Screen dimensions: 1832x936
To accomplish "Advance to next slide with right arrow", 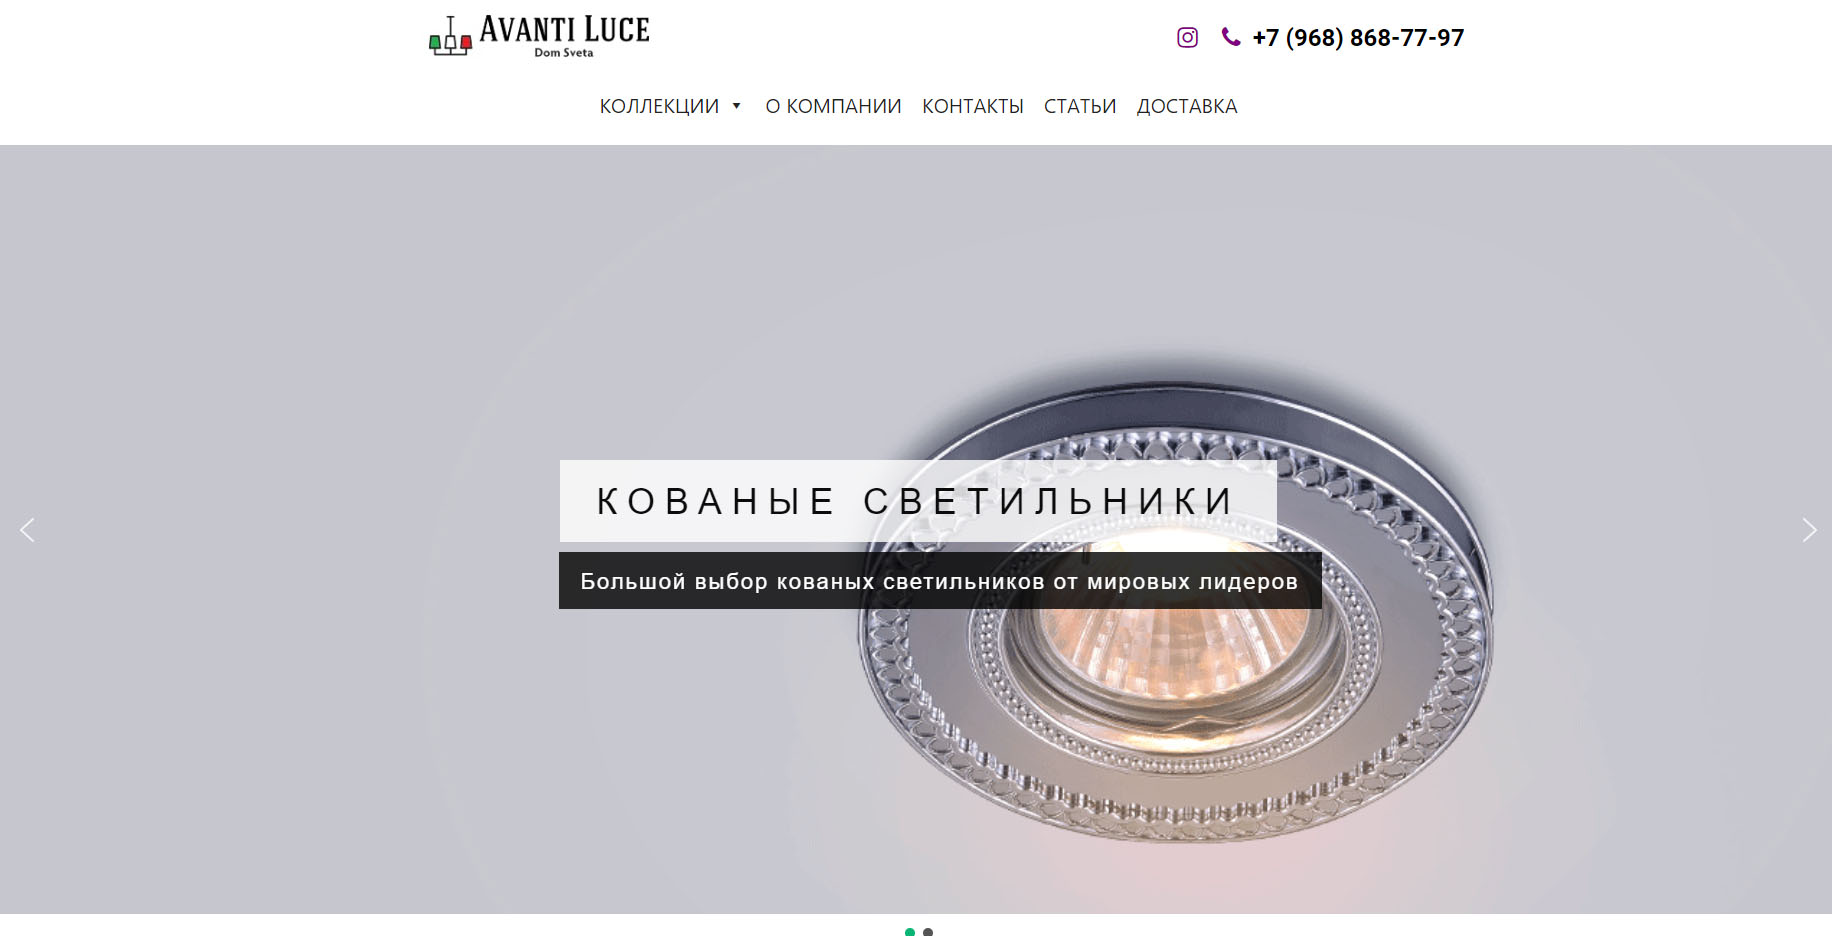I will coord(1809,530).
